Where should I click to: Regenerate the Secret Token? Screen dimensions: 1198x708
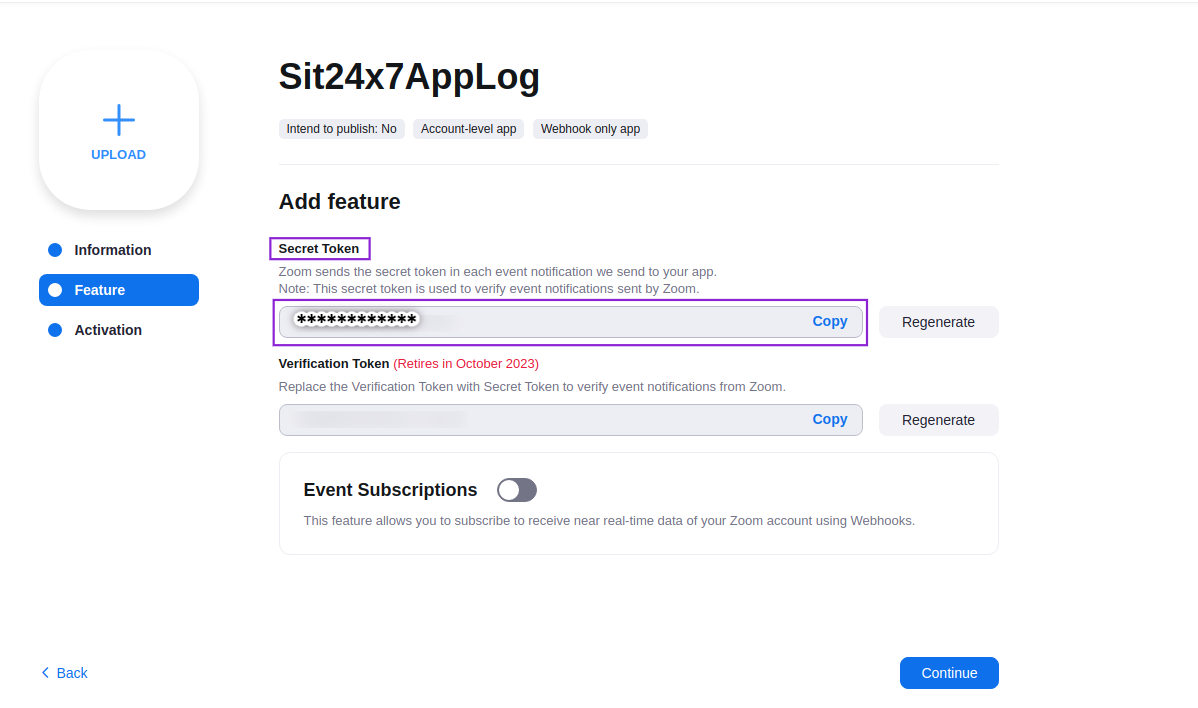click(938, 322)
